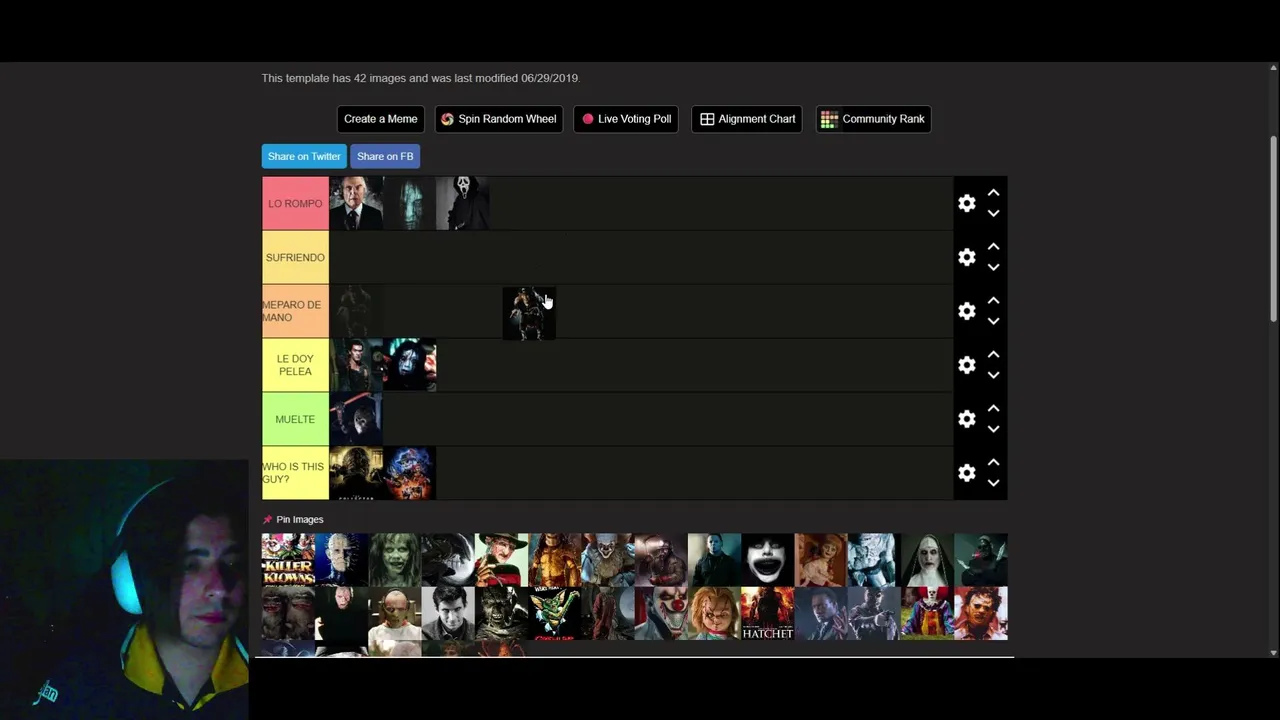
Task: Open settings gear for WHO IS THIS GUY tier
Action: [x=966, y=473]
